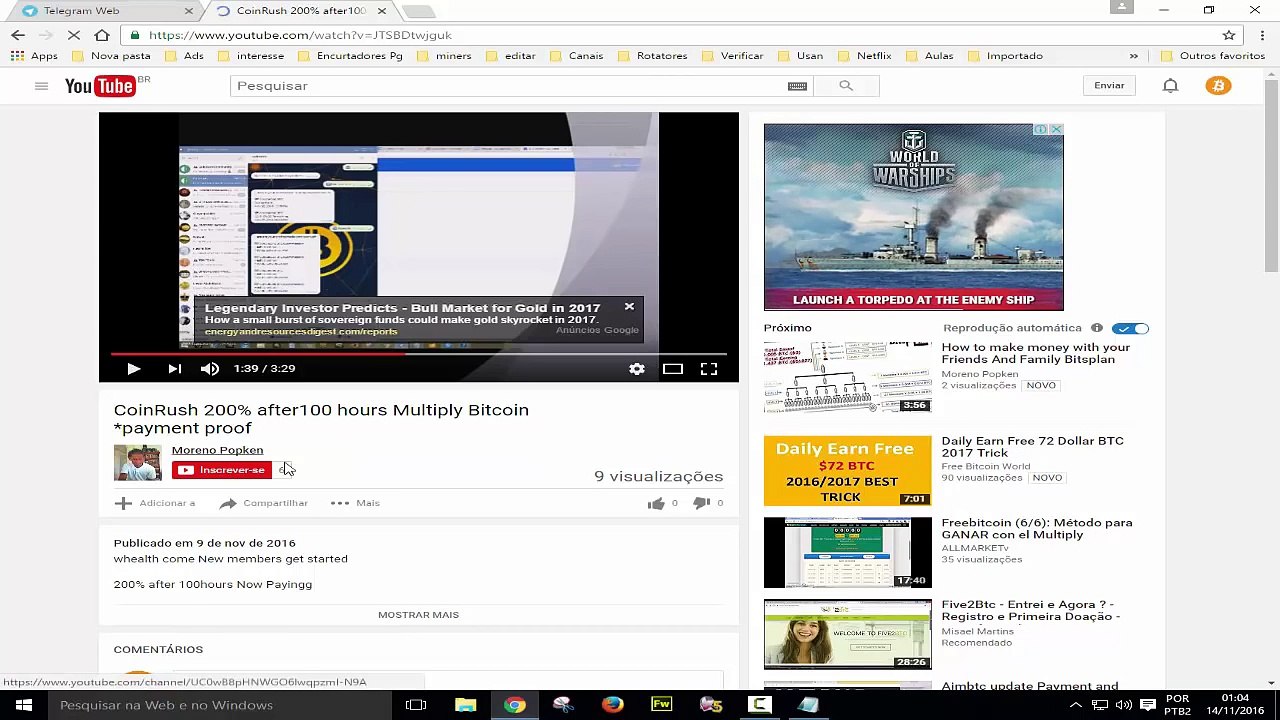Play the video
The width and height of the screenshot is (1280, 720).
tap(133, 369)
